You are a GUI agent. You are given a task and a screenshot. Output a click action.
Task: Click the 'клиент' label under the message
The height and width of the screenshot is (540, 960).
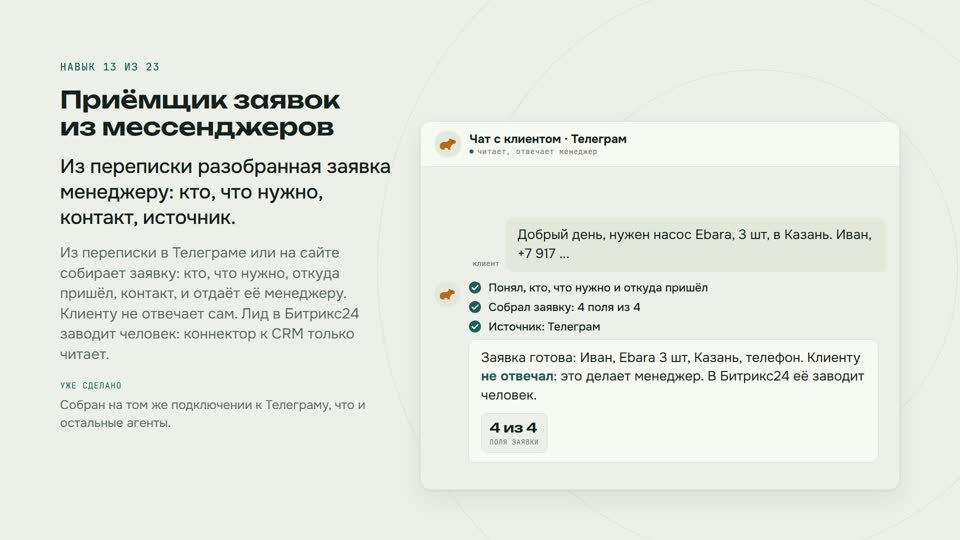tap(486, 263)
